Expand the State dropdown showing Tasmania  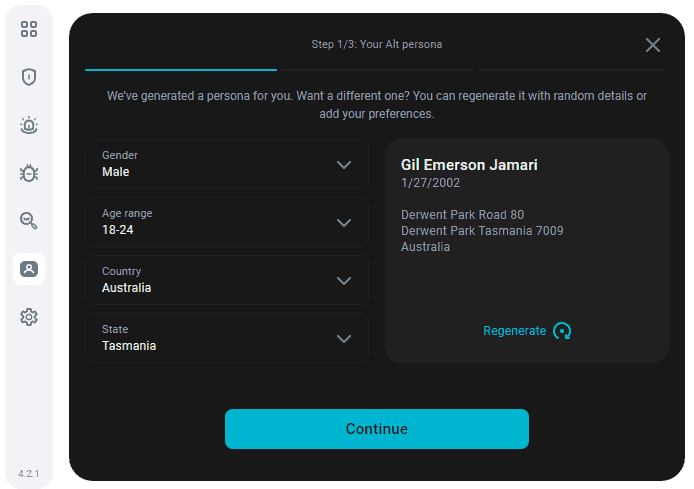[x=227, y=338]
